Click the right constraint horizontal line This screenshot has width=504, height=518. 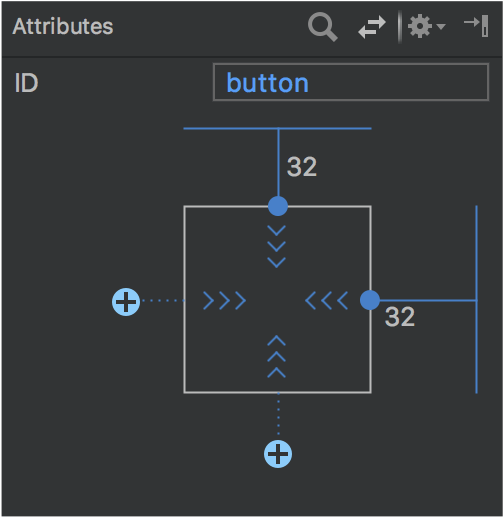coord(428,300)
